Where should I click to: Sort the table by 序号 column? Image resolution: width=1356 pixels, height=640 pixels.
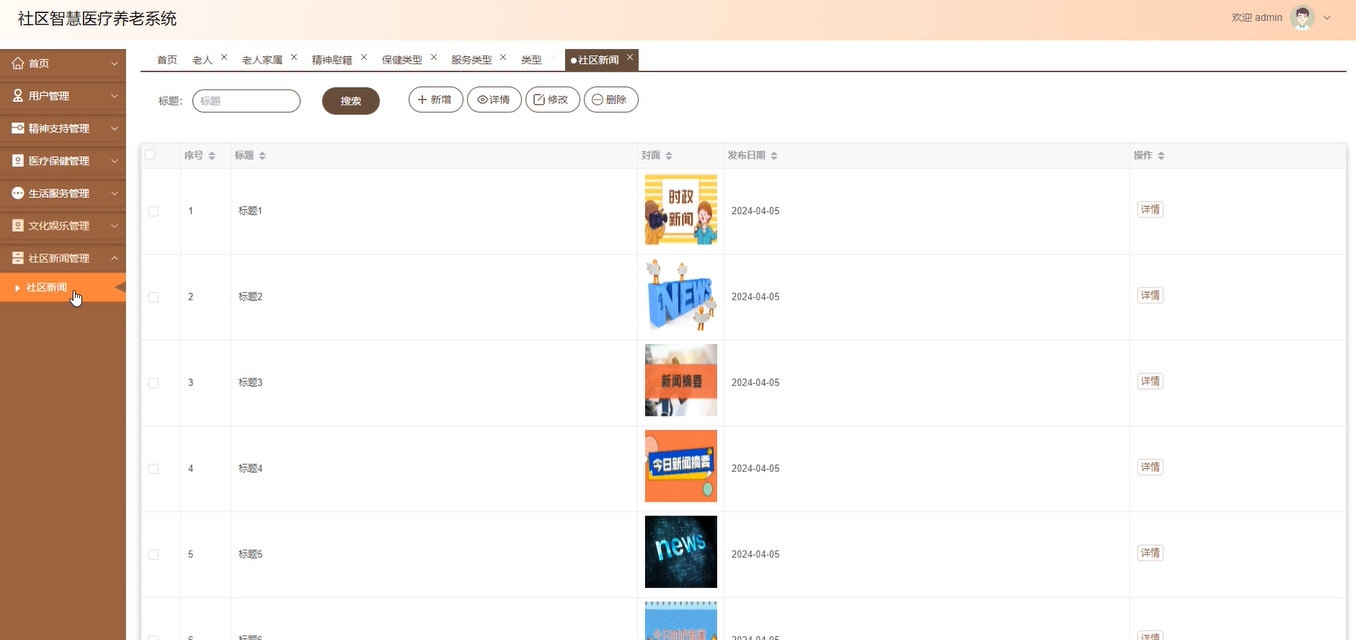(212, 156)
